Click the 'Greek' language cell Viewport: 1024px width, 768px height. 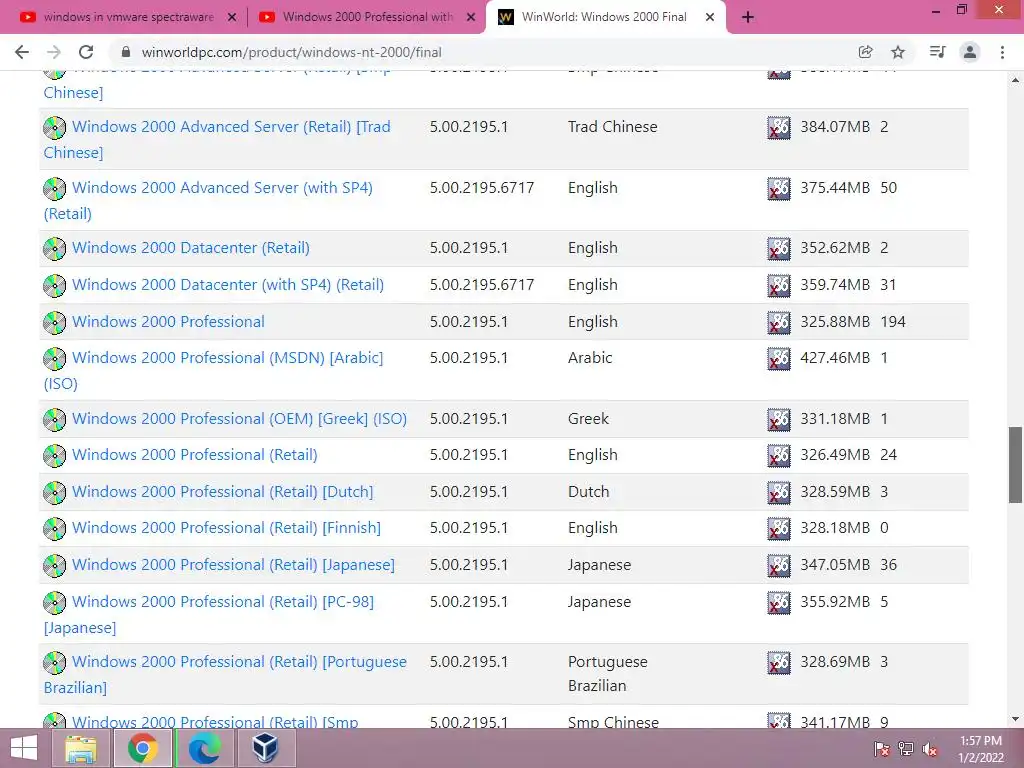coord(588,419)
